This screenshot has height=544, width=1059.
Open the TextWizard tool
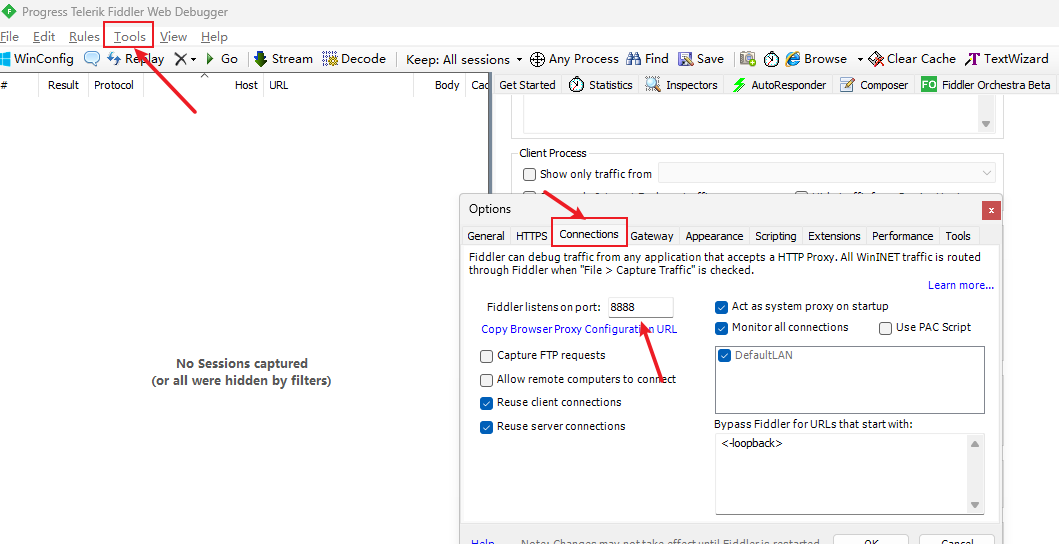click(1006, 59)
